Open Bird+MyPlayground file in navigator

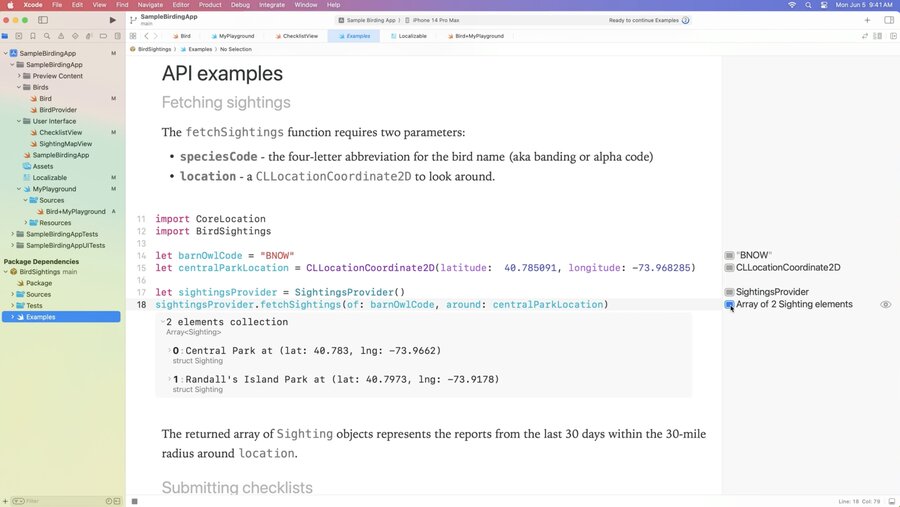[76, 211]
